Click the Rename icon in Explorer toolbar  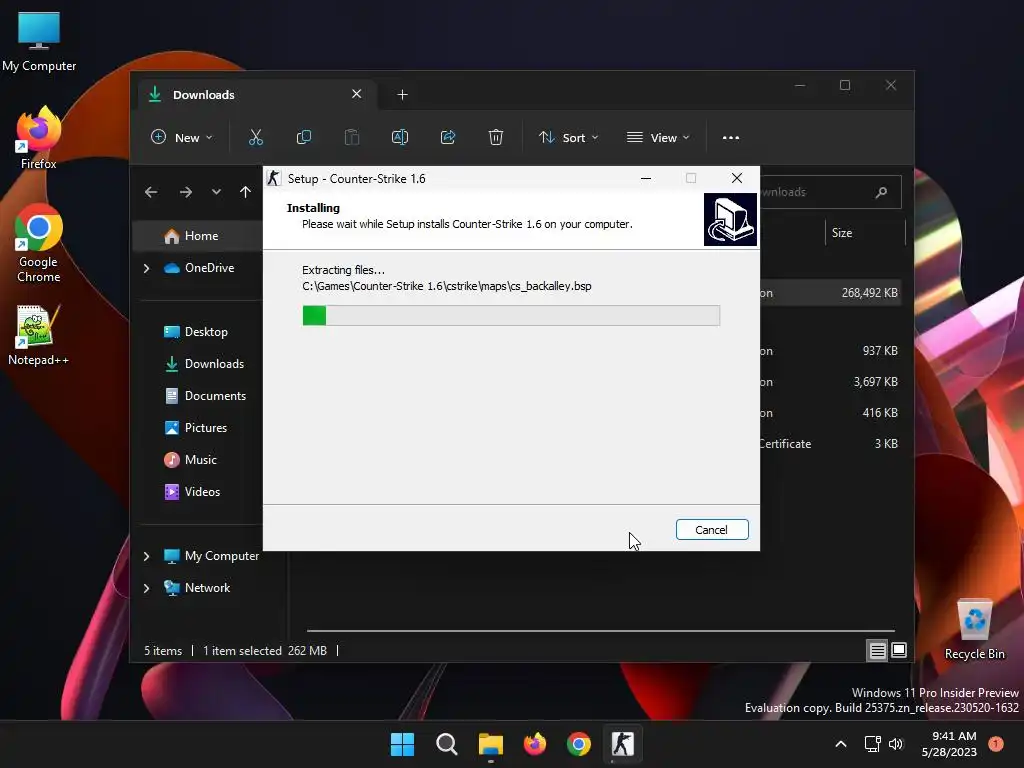400,137
